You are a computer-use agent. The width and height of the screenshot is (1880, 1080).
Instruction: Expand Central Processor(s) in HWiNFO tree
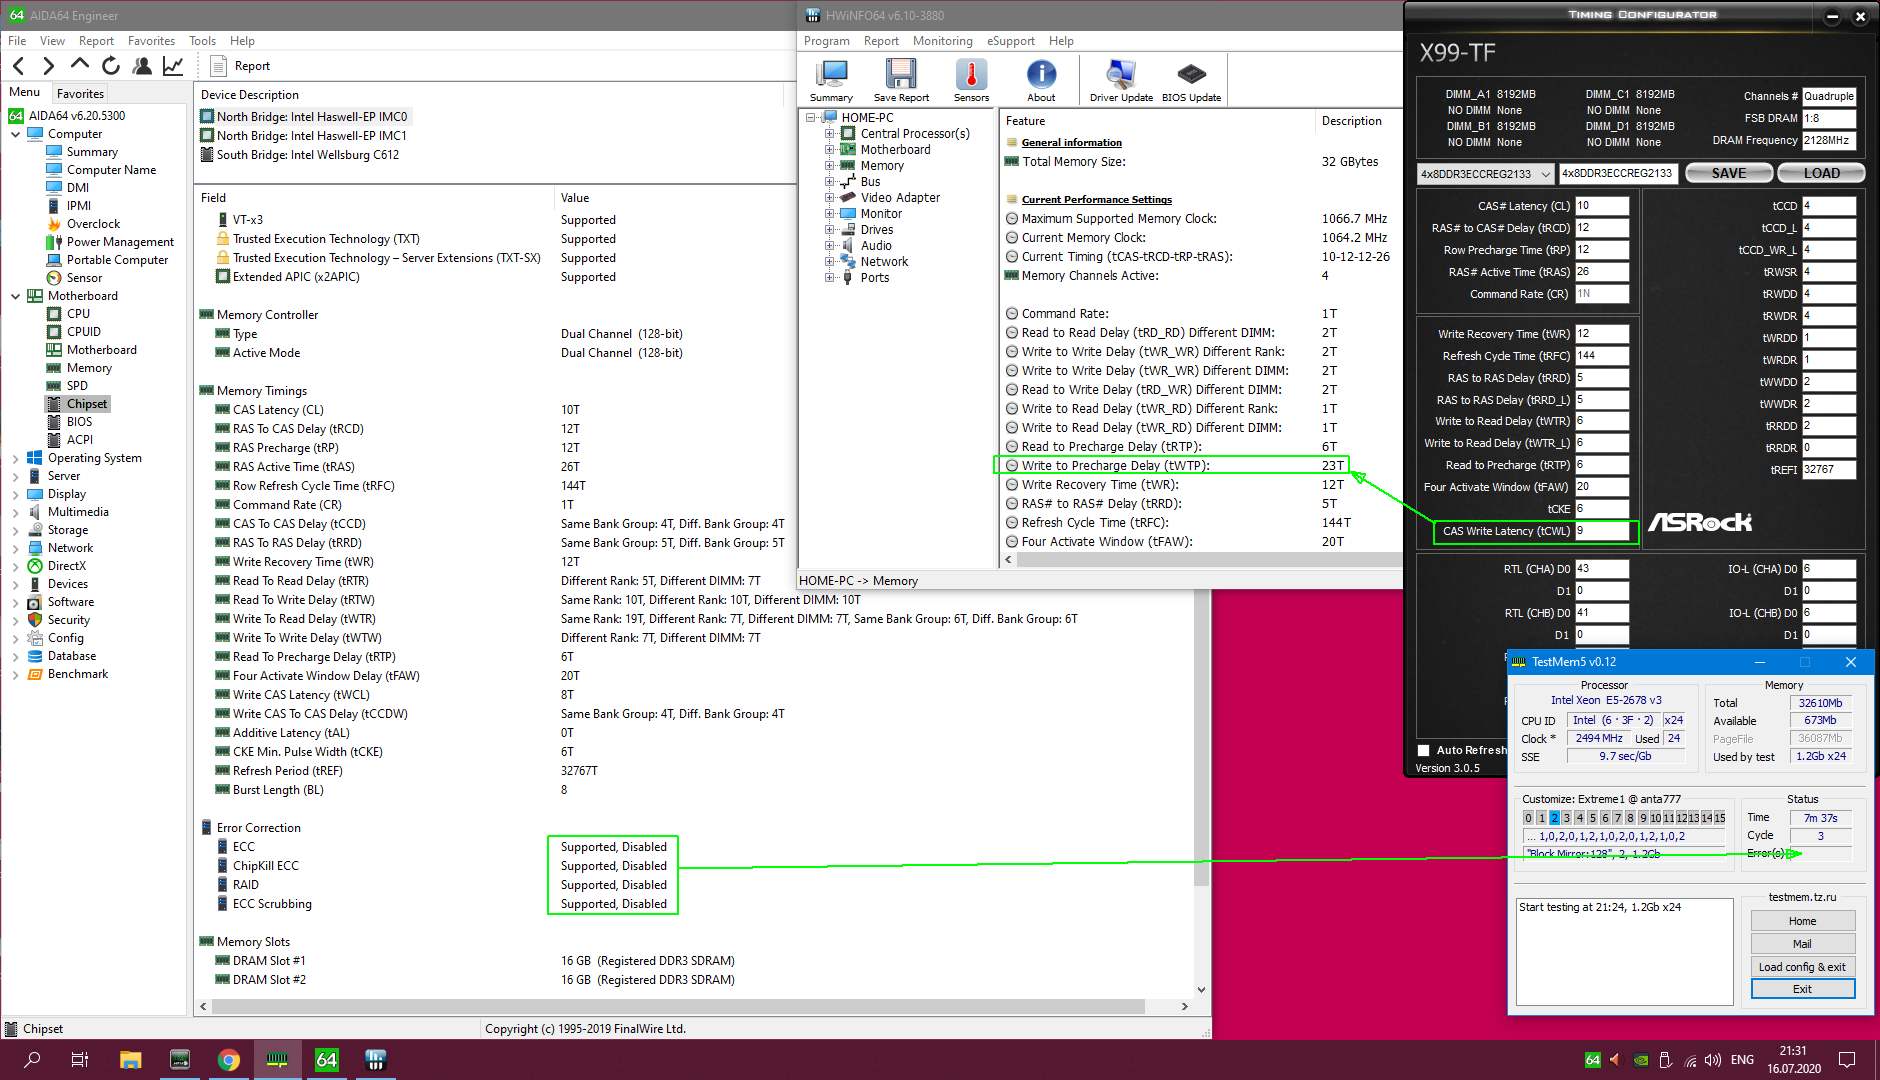tap(829, 134)
